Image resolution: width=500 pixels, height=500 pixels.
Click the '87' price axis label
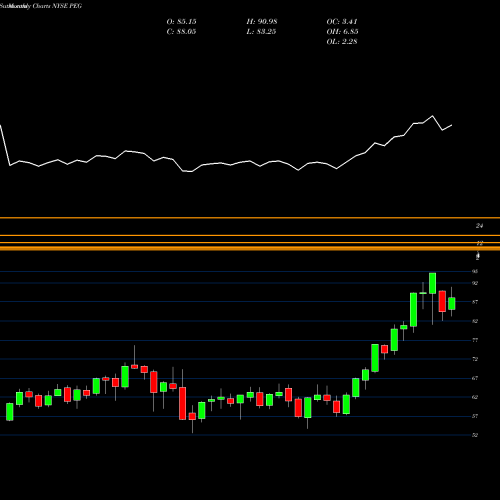[475, 302]
